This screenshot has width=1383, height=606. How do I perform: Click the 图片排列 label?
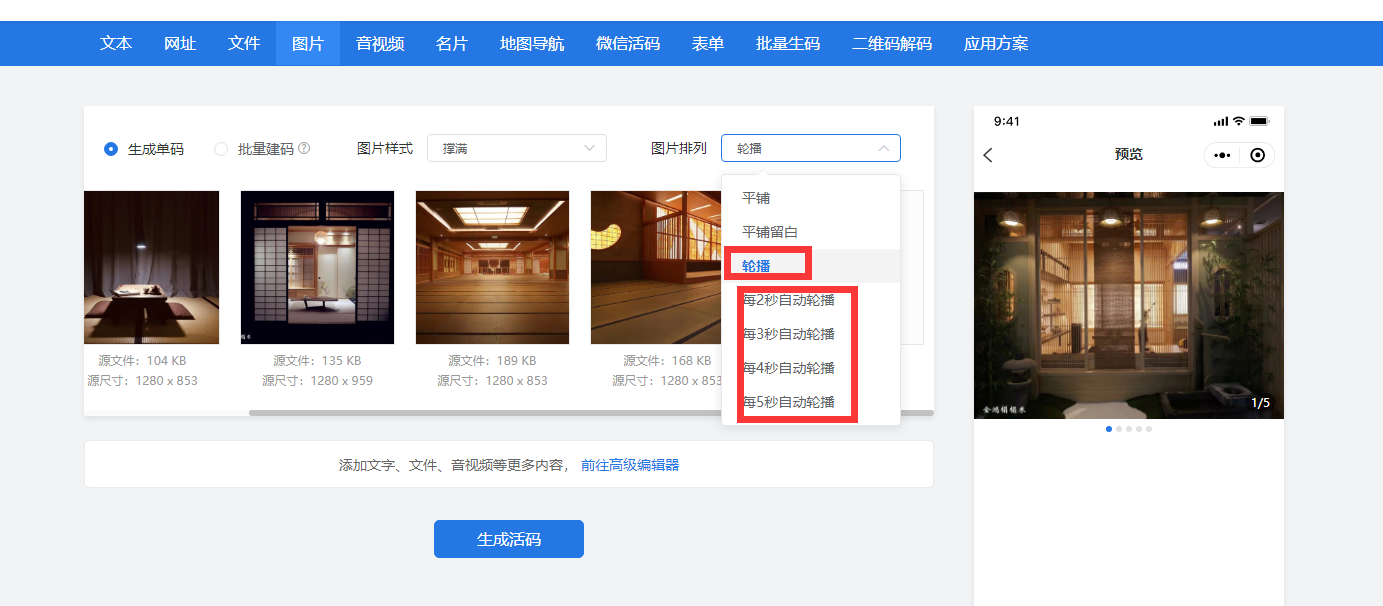coord(679,148)
